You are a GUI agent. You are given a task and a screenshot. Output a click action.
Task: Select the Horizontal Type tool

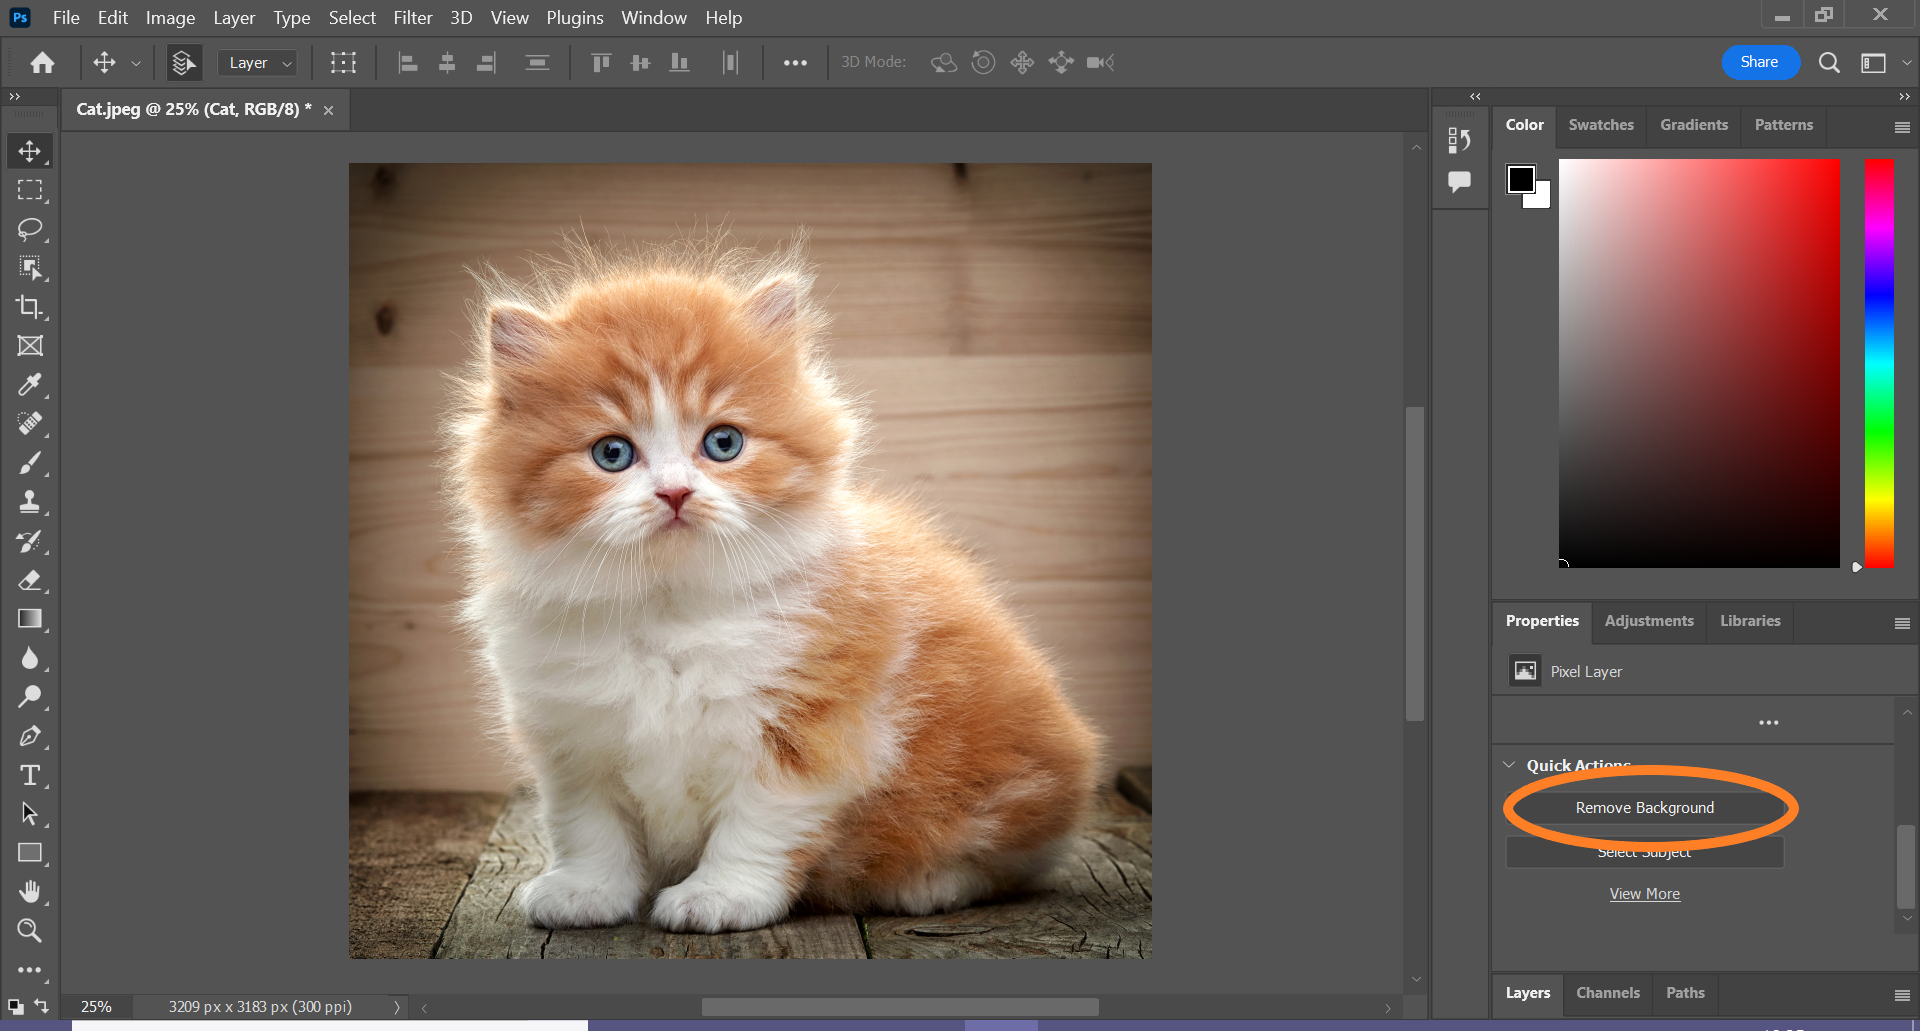(30, 775)
